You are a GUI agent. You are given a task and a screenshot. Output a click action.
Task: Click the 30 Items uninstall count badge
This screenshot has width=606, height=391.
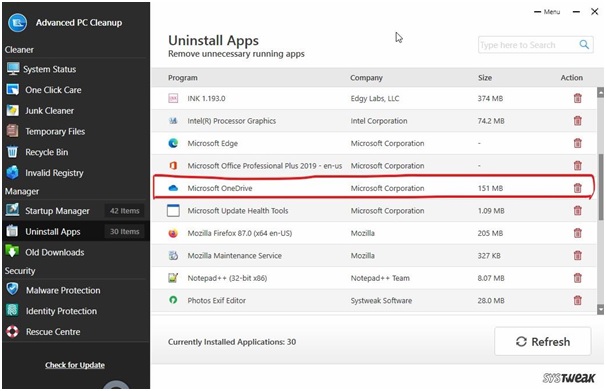click(x=124, y=231)
